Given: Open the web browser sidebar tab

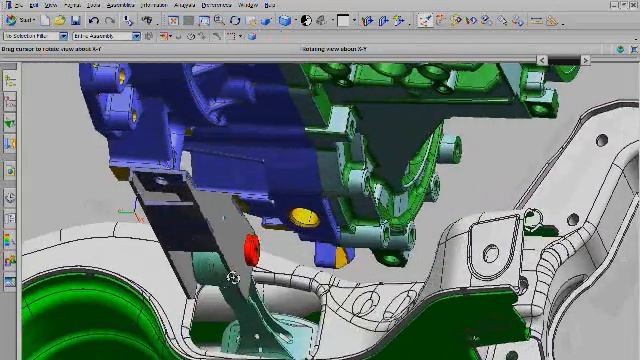Looking at the screenshot, I should [x=10, y=171].
